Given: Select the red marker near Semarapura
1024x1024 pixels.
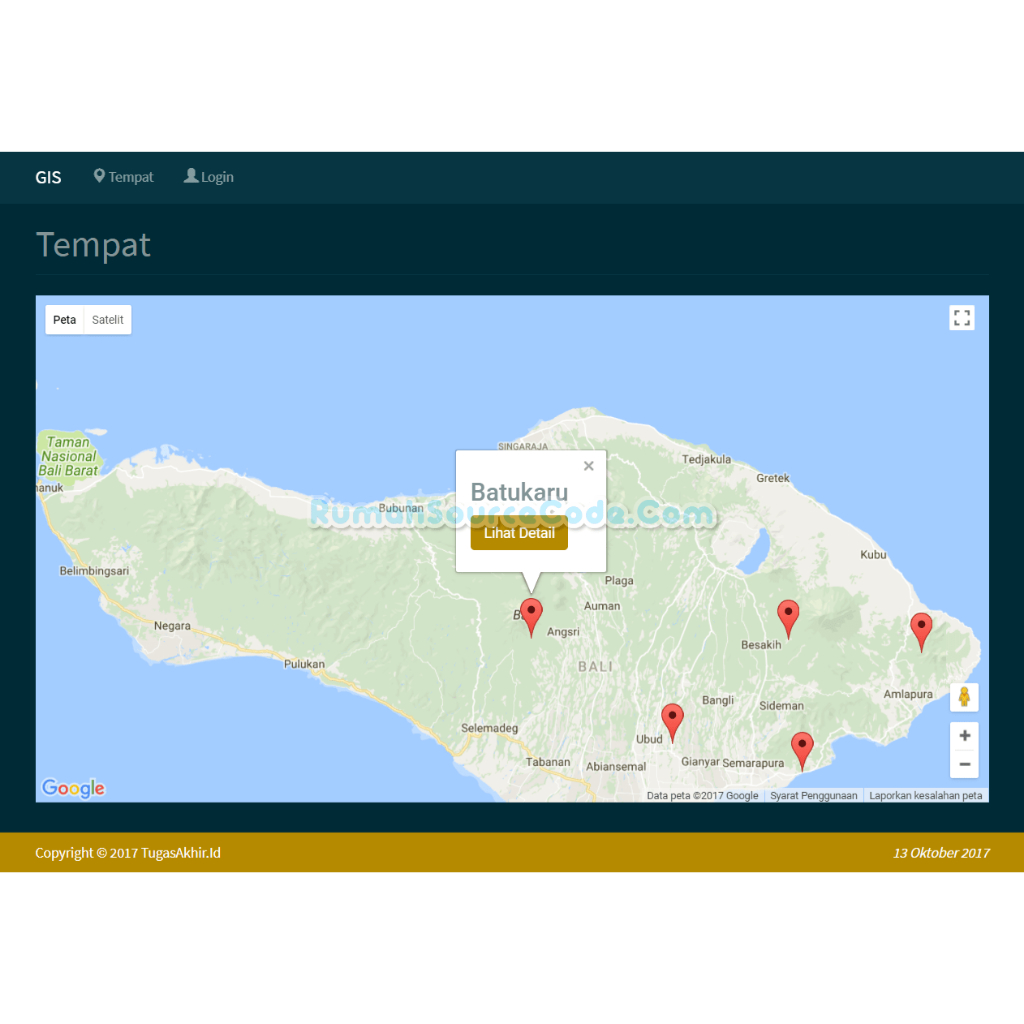Looking at the screenshot, I should pos(802,751).
